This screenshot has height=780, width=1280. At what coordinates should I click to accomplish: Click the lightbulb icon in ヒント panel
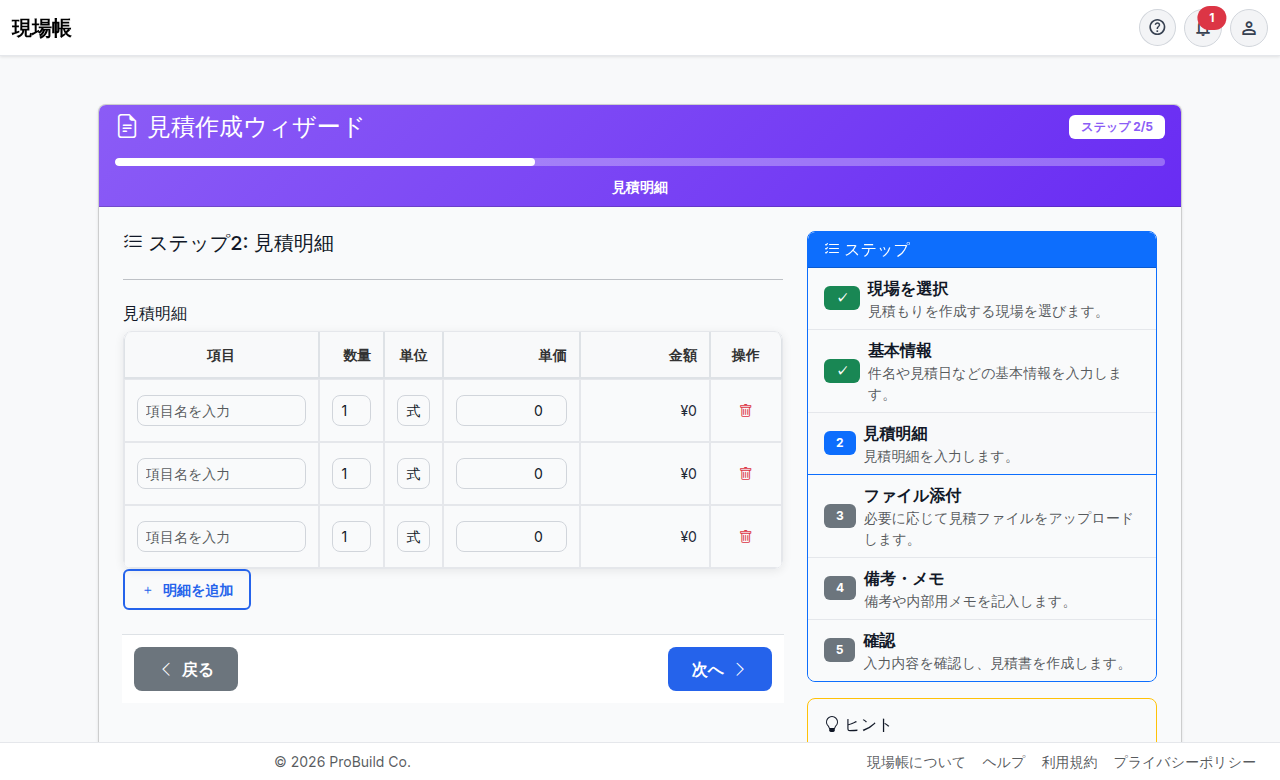[832, 724]
